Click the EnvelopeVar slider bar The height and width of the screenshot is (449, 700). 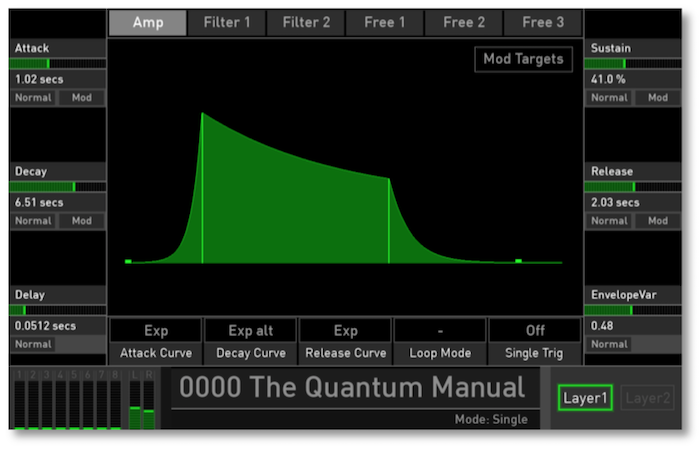pos(633,310)
